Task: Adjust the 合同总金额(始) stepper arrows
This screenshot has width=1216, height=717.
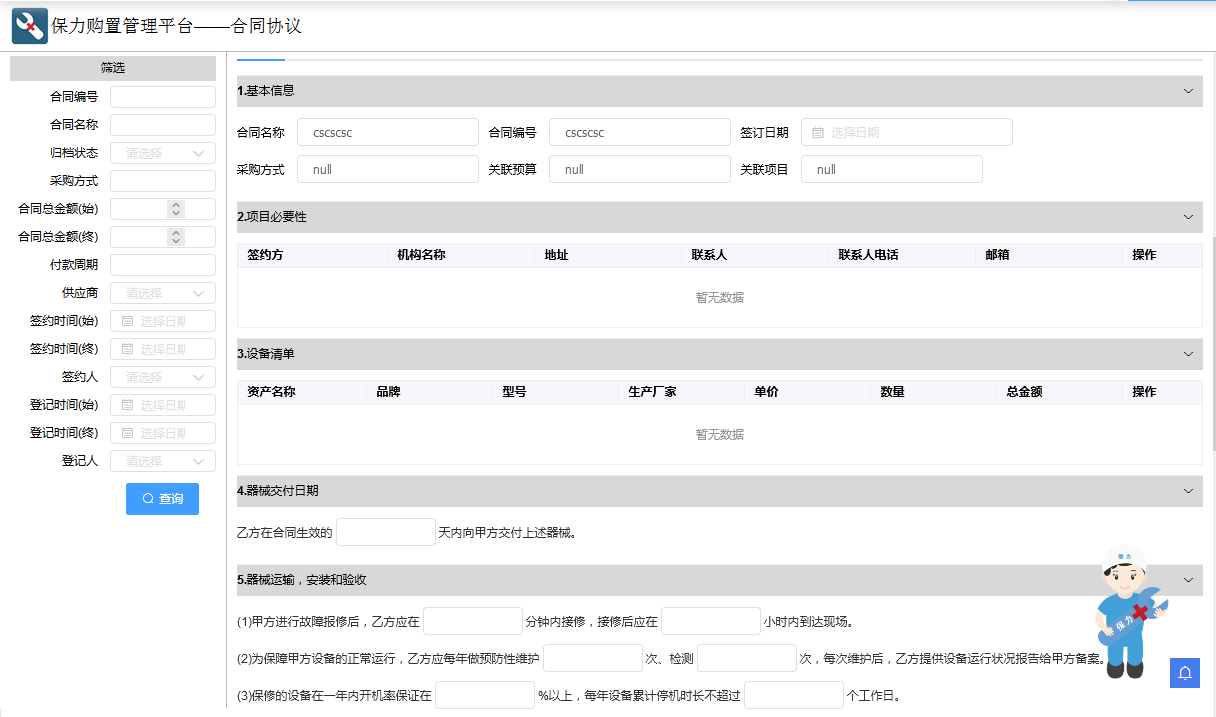Action: (176, 209)
